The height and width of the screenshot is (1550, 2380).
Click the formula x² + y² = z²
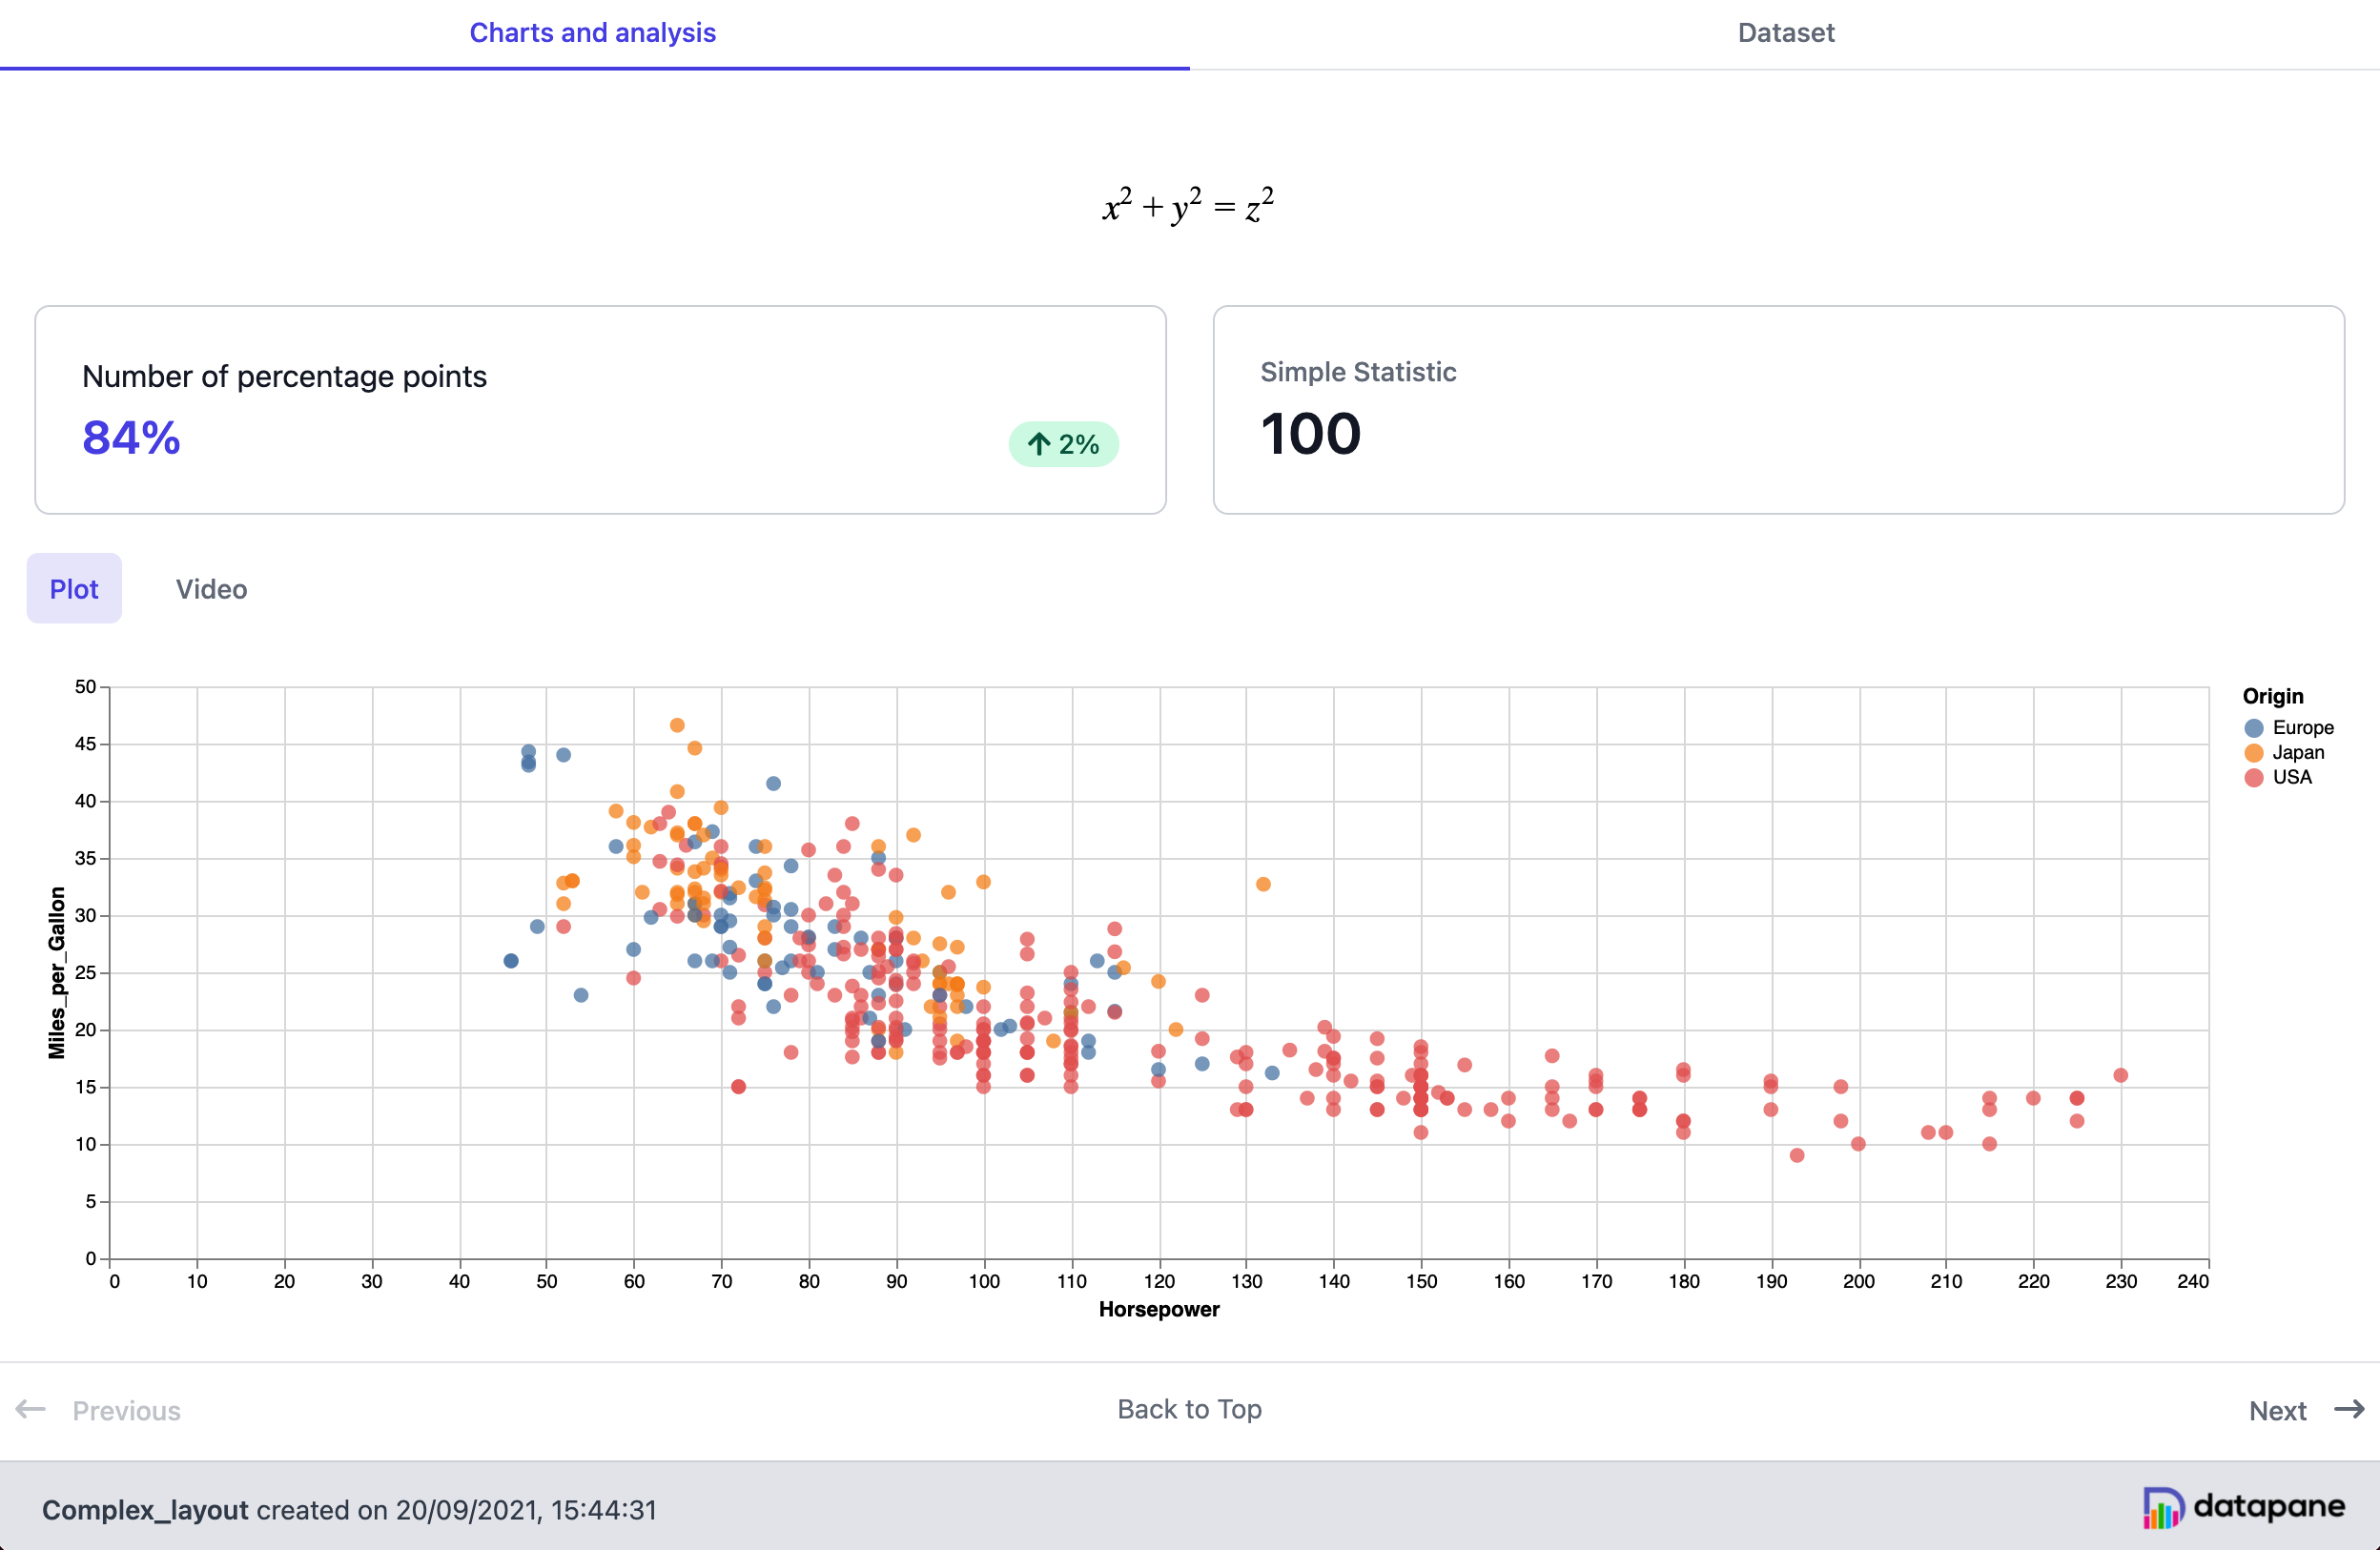point(1187,205)
